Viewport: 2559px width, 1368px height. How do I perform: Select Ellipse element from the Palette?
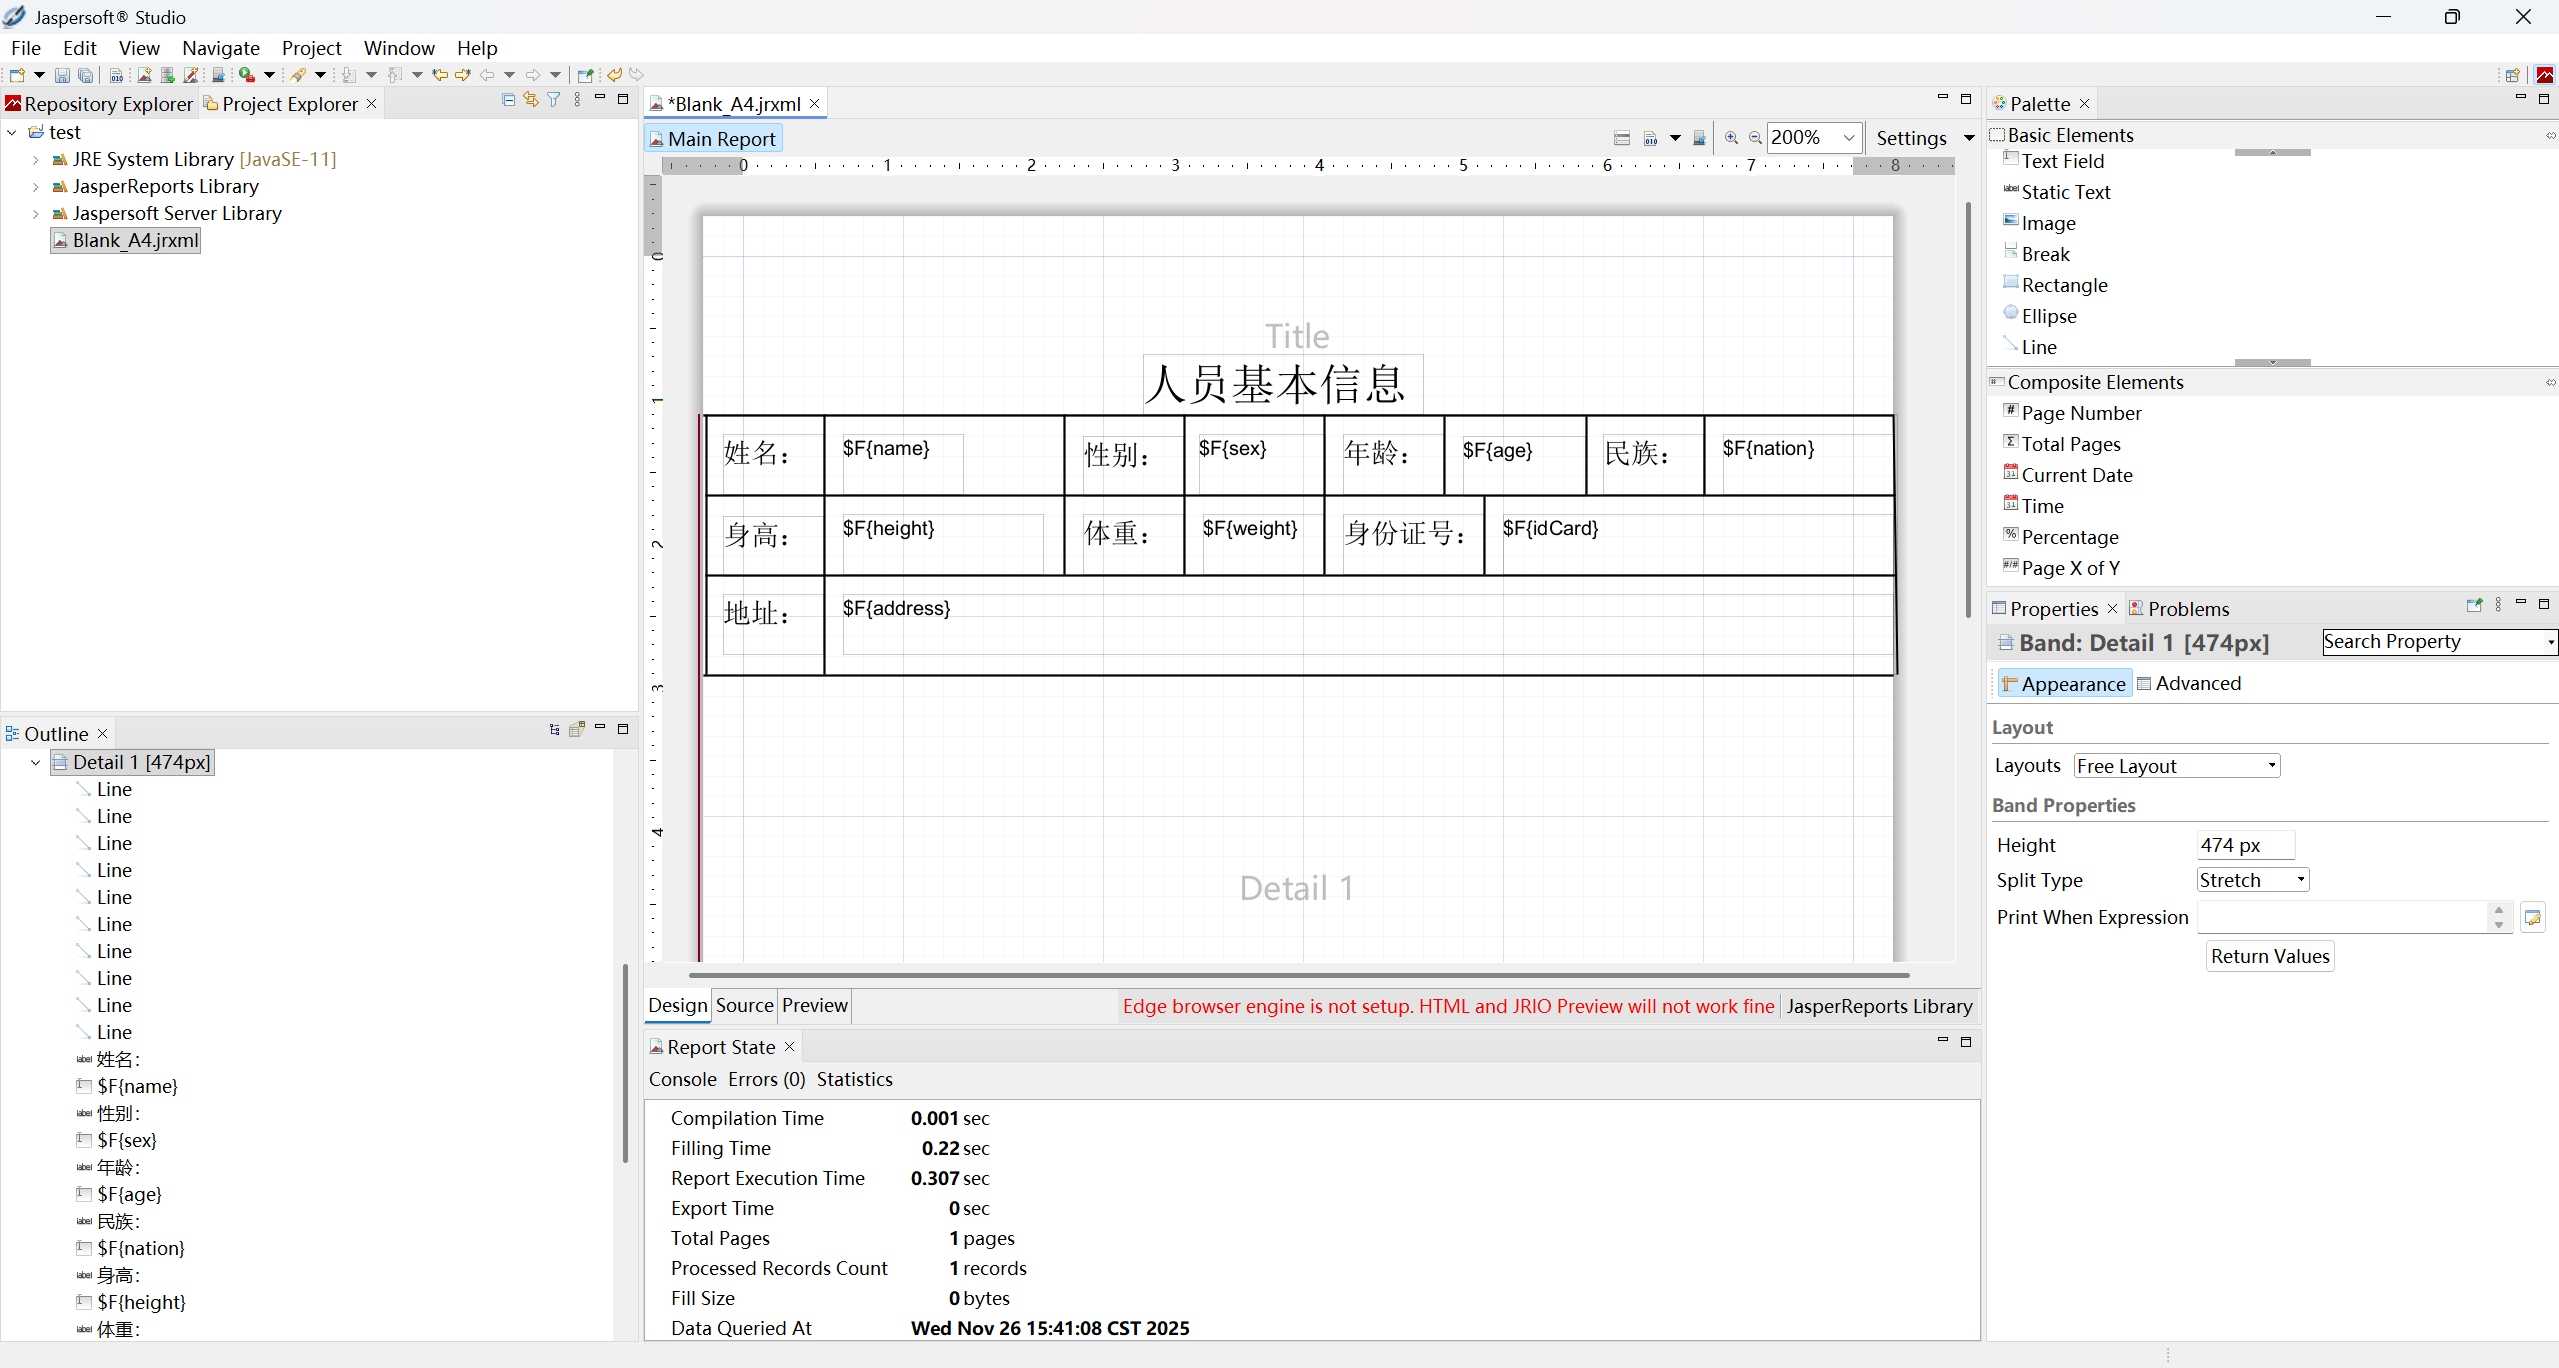click(2048, 316)
